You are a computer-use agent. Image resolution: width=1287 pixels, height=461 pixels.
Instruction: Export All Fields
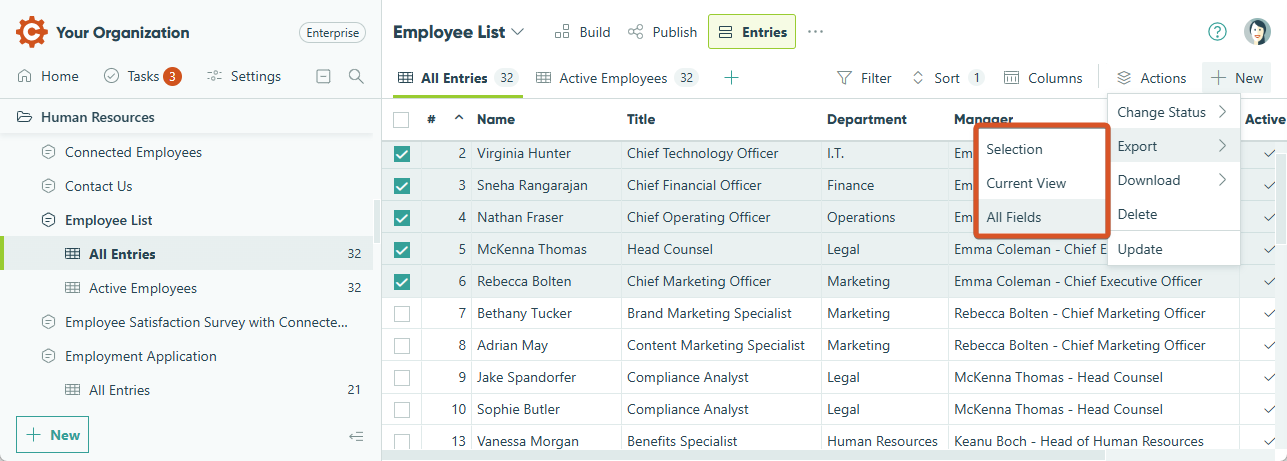click(1041, 217)
